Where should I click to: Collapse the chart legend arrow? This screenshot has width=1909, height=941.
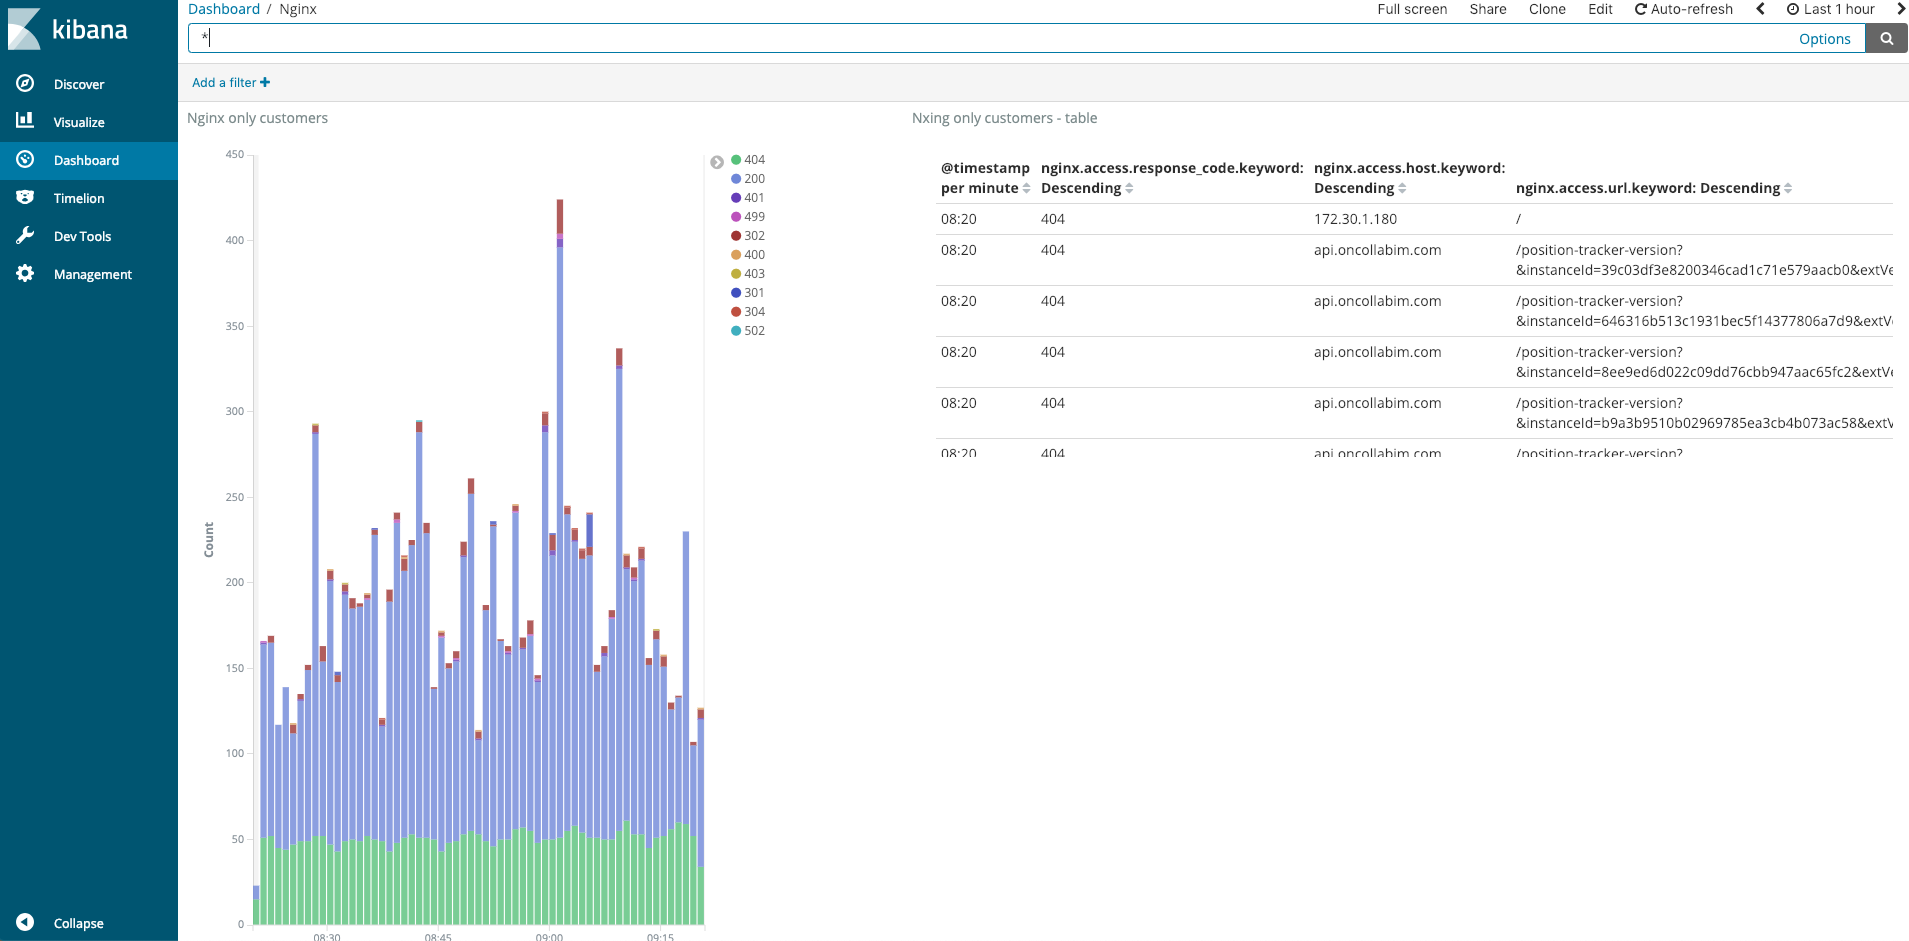tap(717, 162)
